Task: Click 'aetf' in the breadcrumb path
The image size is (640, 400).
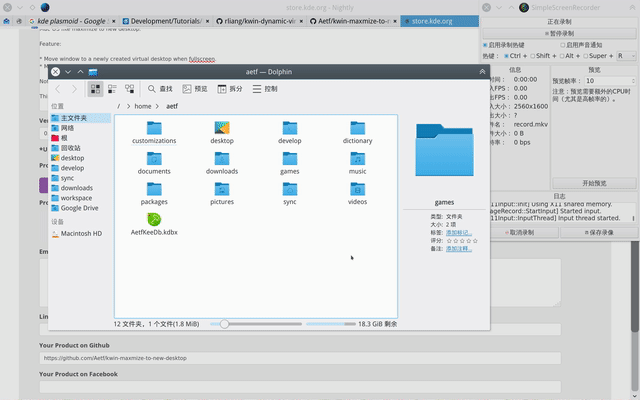Action: click(x=172, y=106)
